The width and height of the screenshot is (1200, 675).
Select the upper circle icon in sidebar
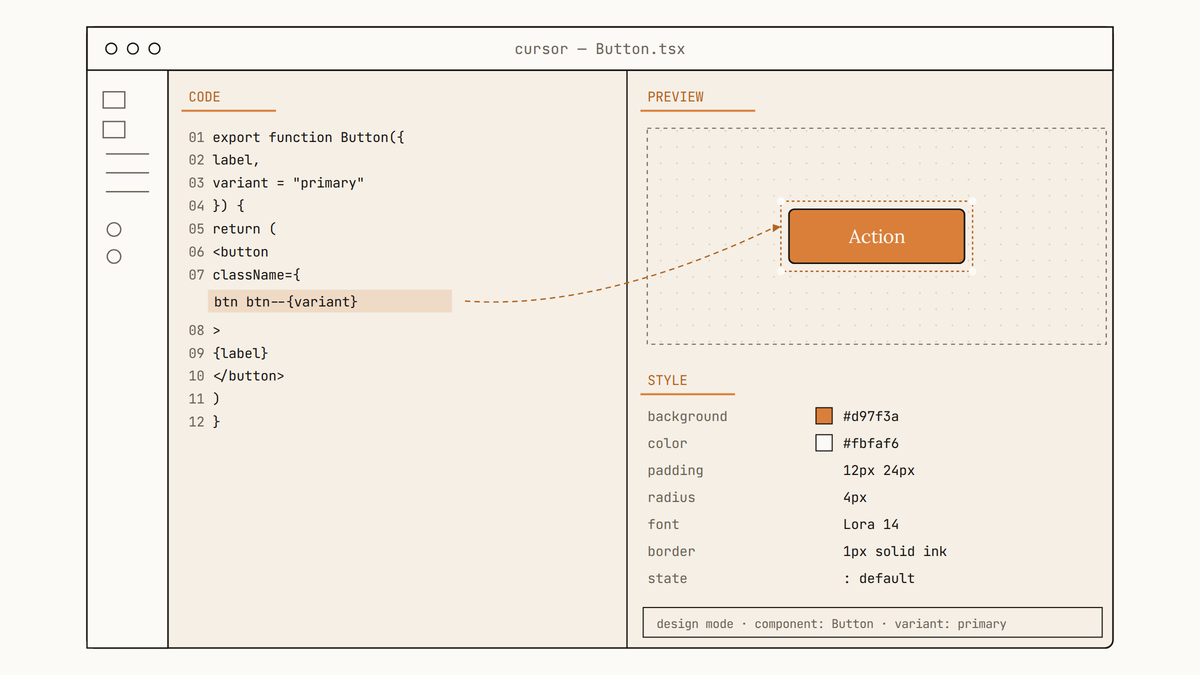click(114, 230)
